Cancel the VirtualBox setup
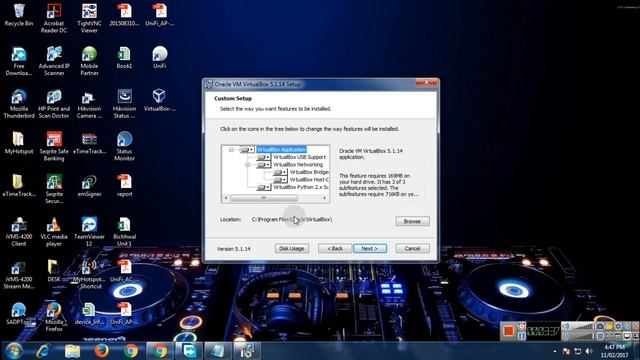Image resolution: width=640 pixels, height=360 pixels. click(412, 249)
